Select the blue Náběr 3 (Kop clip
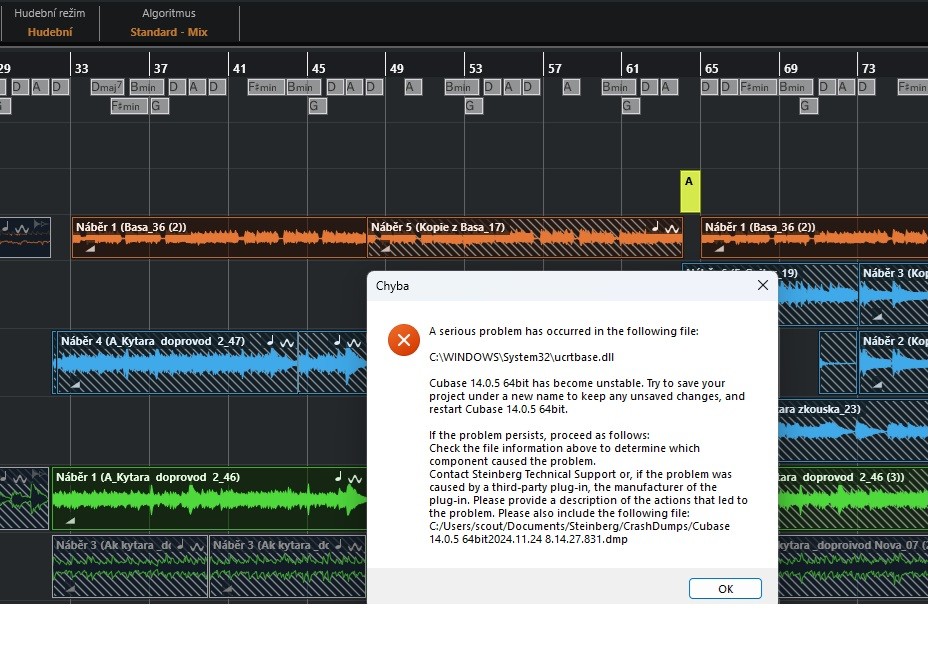The width and height of the screenshot is (928, 648). 893,294
